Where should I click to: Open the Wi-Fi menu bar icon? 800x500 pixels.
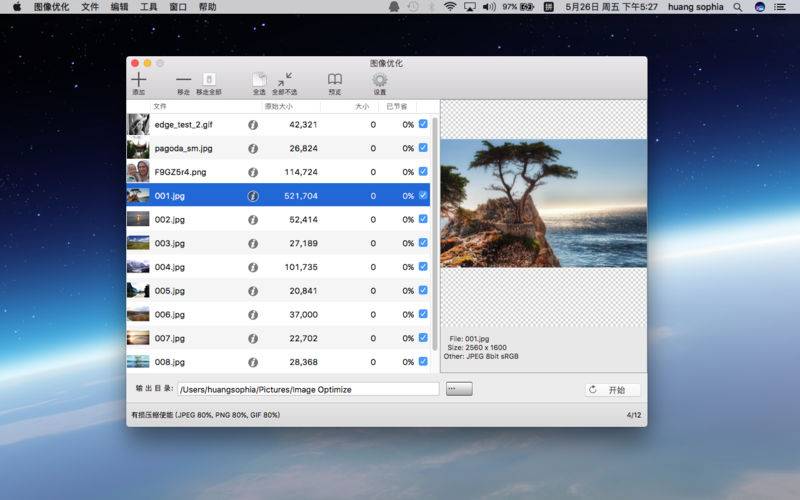[450, 7]
